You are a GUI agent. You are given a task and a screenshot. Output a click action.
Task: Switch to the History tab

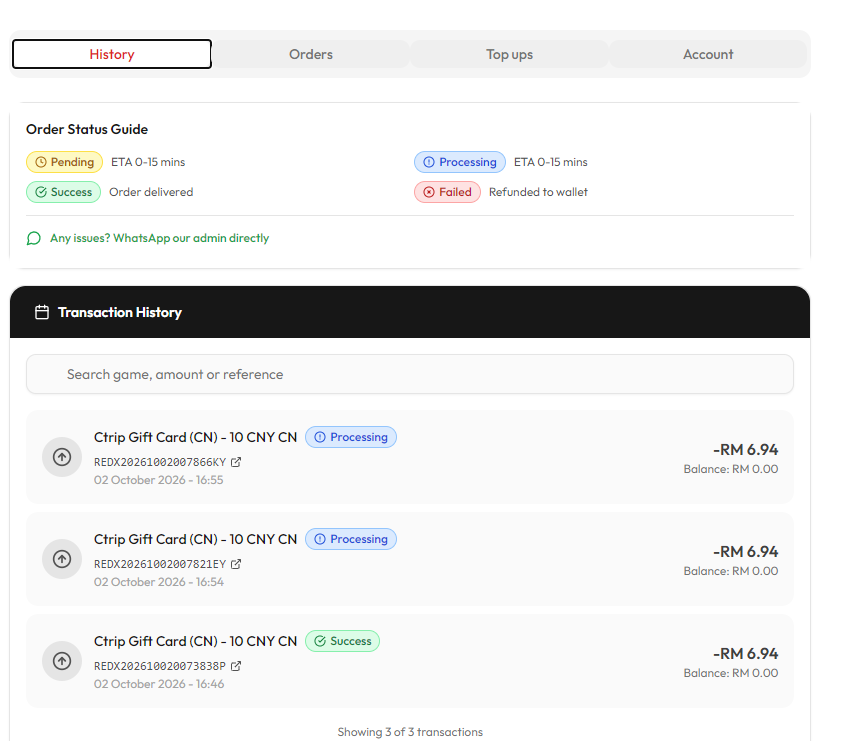[112, 54]
